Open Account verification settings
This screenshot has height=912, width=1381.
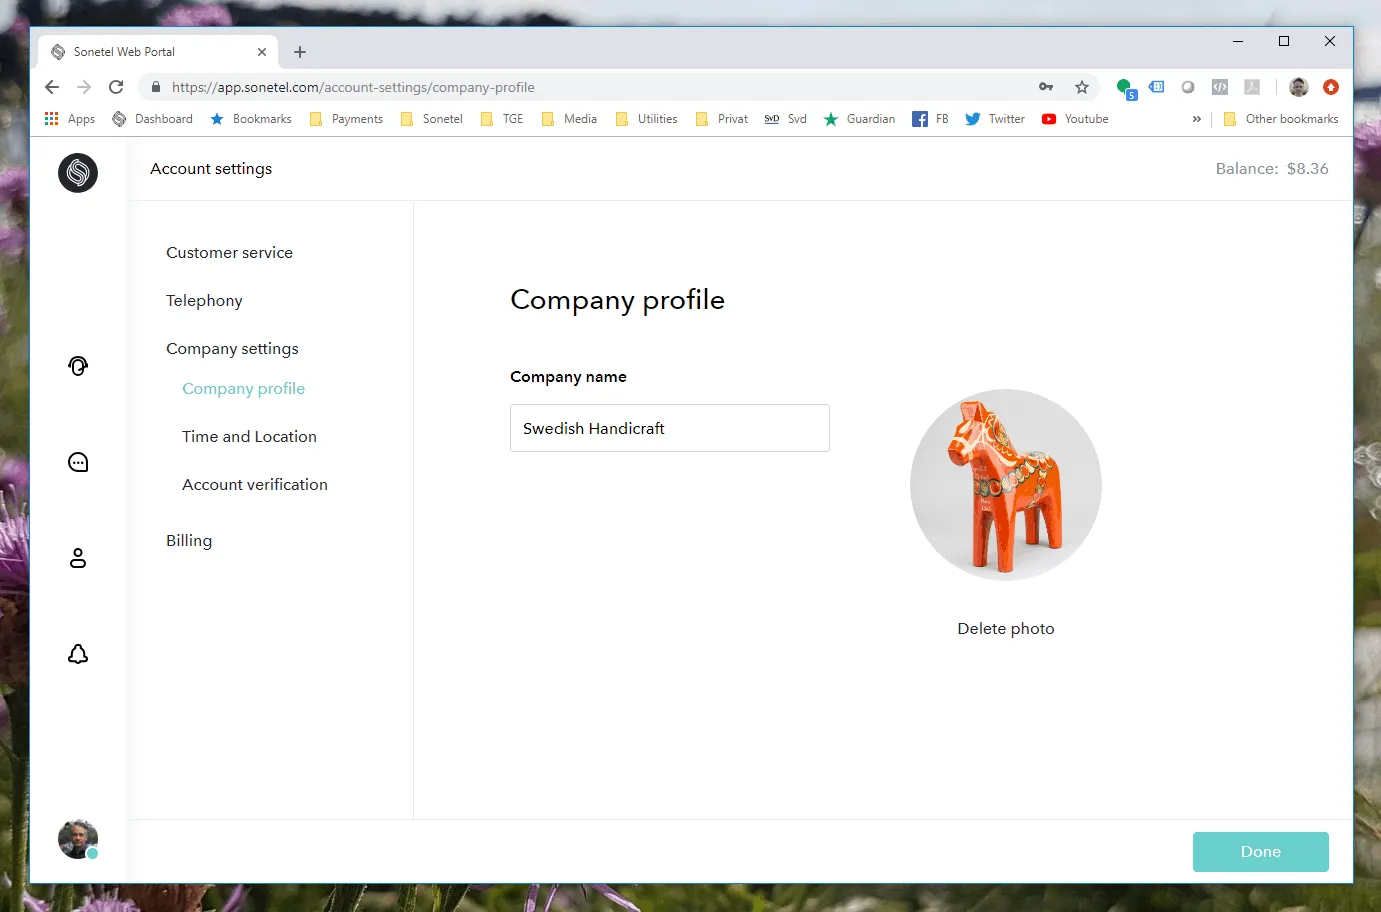pyautogui.click(x=254, y=485)
